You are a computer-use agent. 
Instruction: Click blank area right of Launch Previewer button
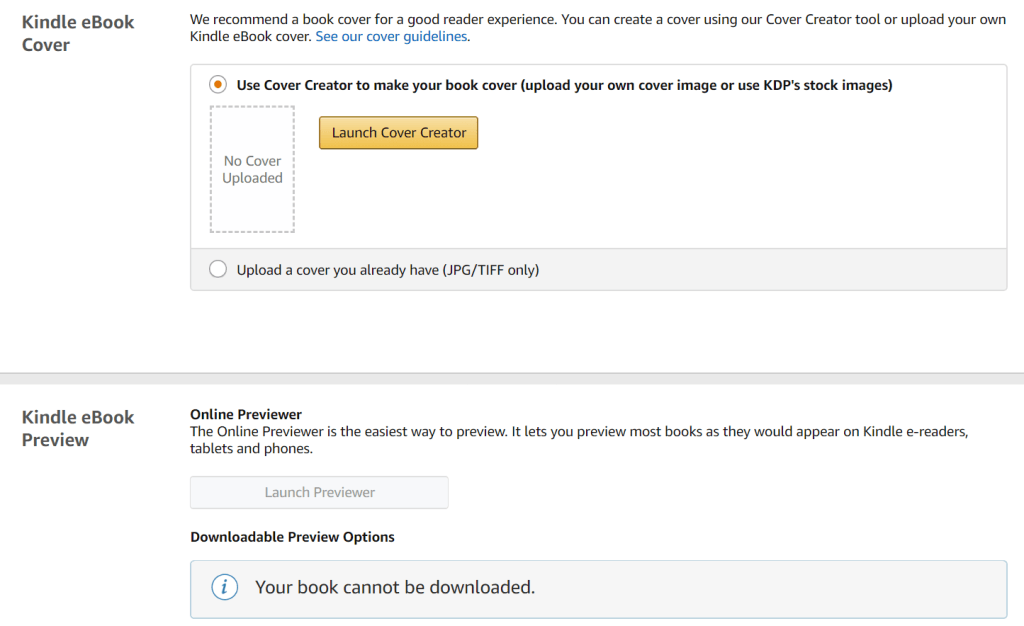tap(720, 492)
